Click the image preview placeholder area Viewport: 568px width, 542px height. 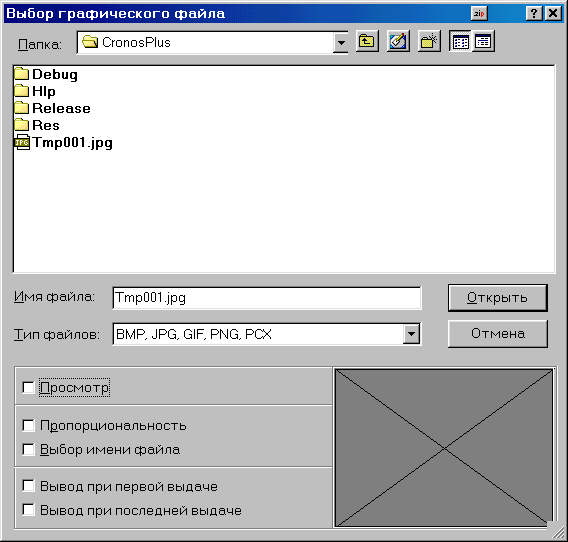pos(444,448)
